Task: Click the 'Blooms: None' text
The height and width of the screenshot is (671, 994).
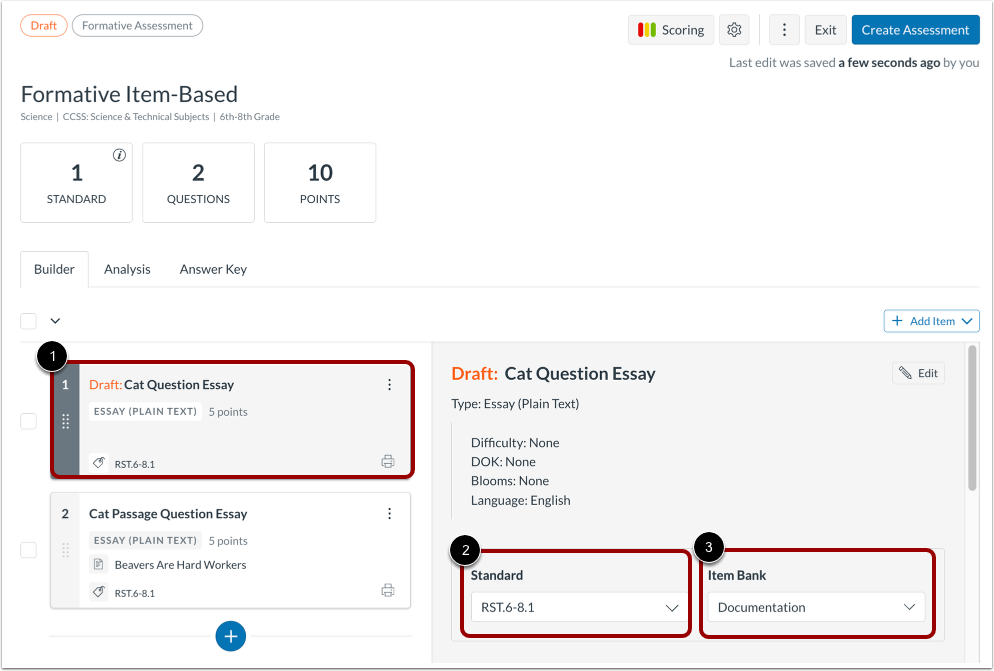Action: [510, 481]
